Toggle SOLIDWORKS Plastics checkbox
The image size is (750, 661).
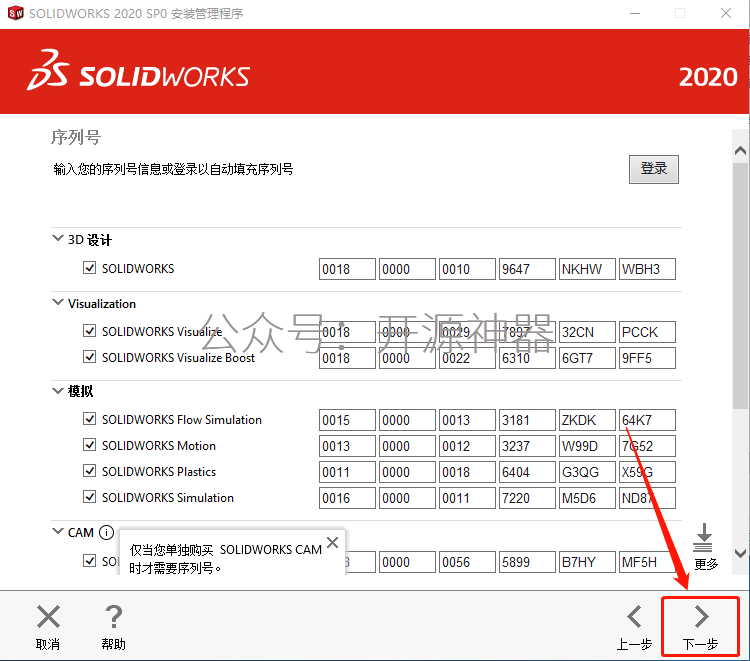pyautogui.click(x=89, y=471)
